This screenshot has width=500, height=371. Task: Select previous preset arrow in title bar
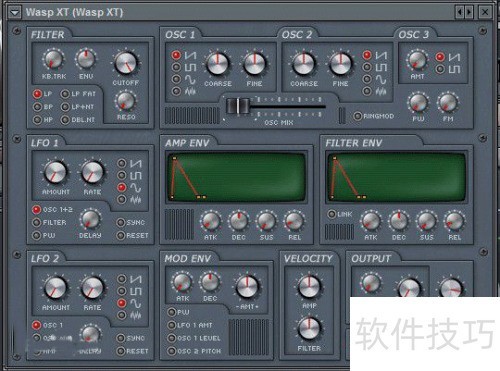point(460,12)
